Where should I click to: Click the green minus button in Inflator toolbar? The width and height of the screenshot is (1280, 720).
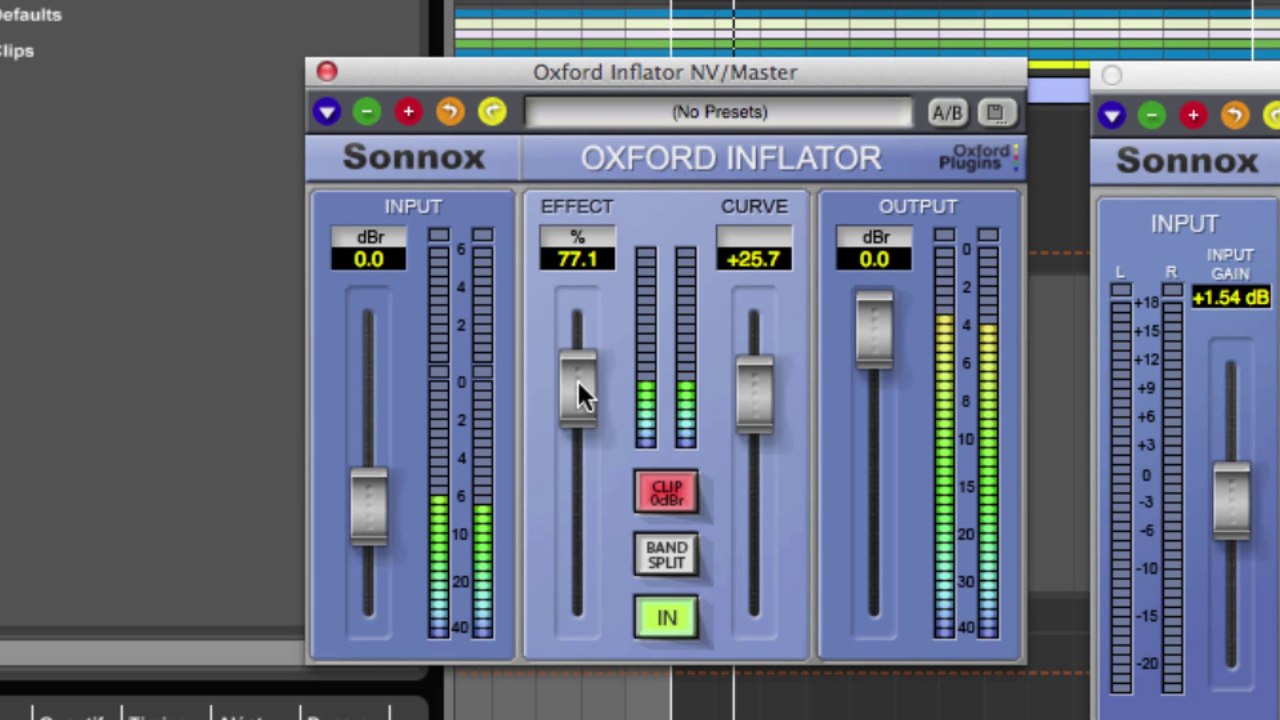tap(367, 112)
